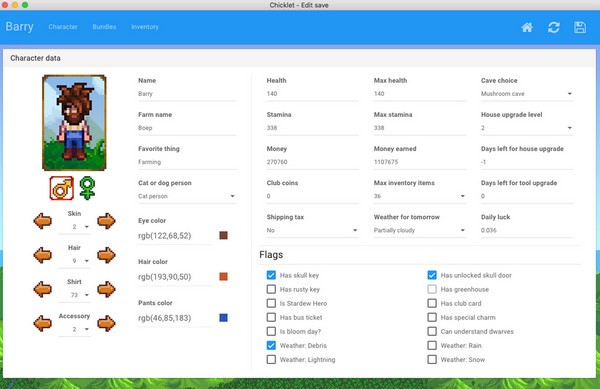Click the next Skin arrow
The image size is (600, 389).
pos(106,221)
